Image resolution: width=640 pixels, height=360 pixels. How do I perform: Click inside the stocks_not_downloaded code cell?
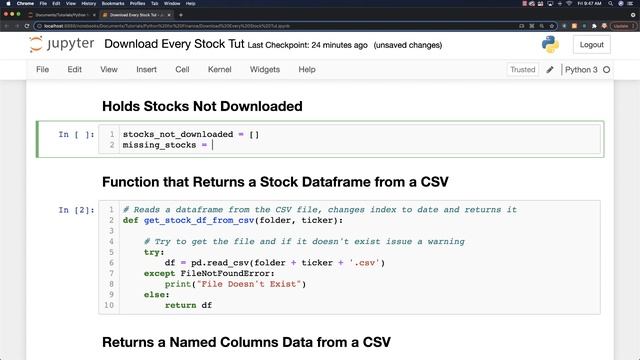point(349,140)
